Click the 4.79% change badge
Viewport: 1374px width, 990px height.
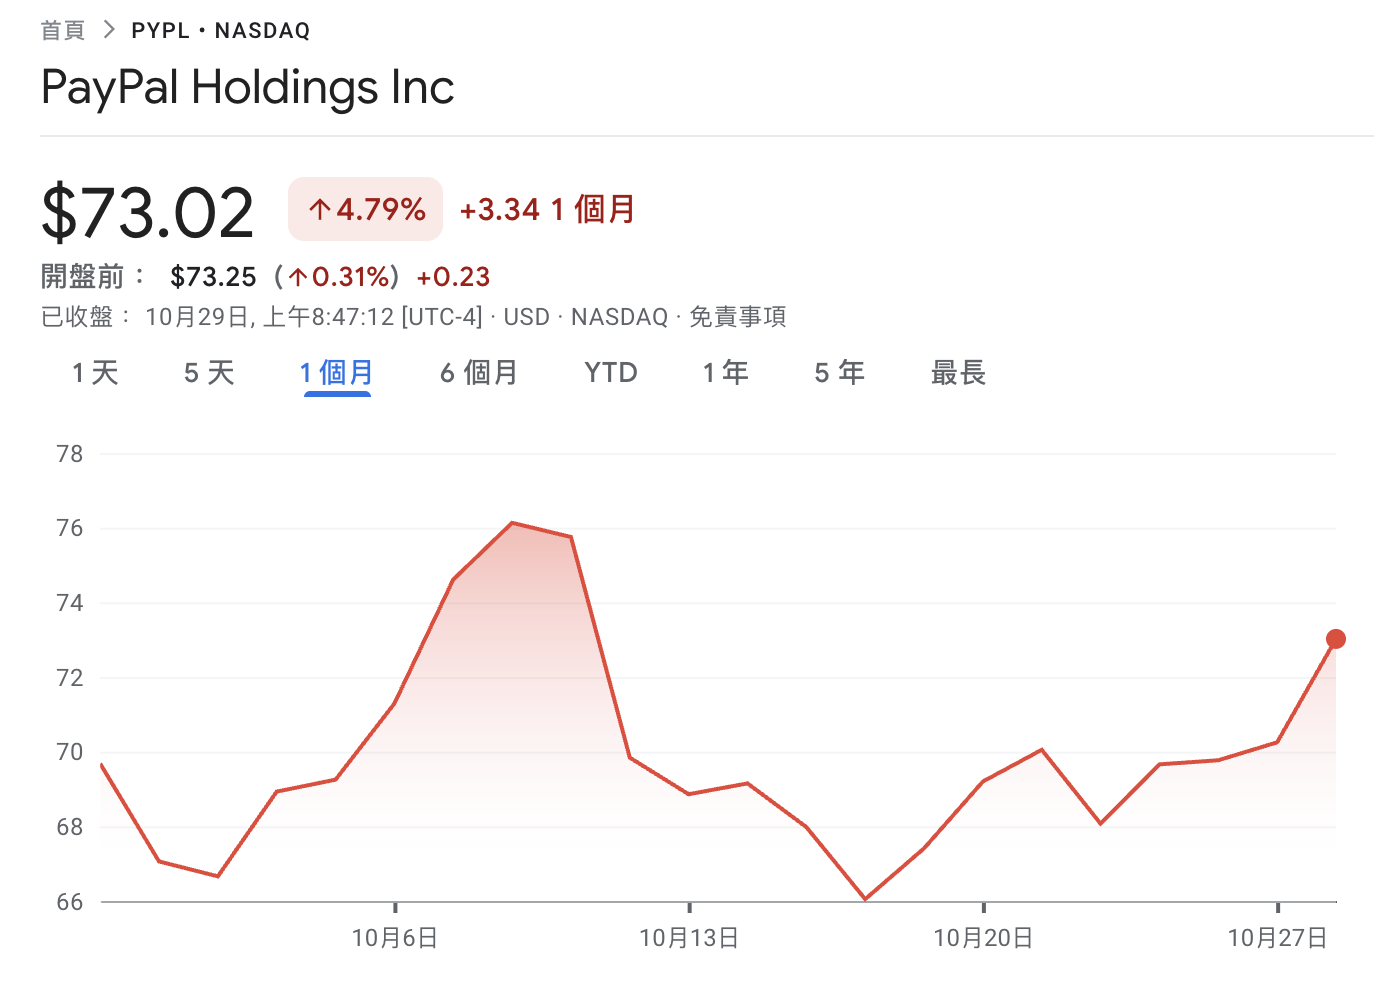coord(366,209)
